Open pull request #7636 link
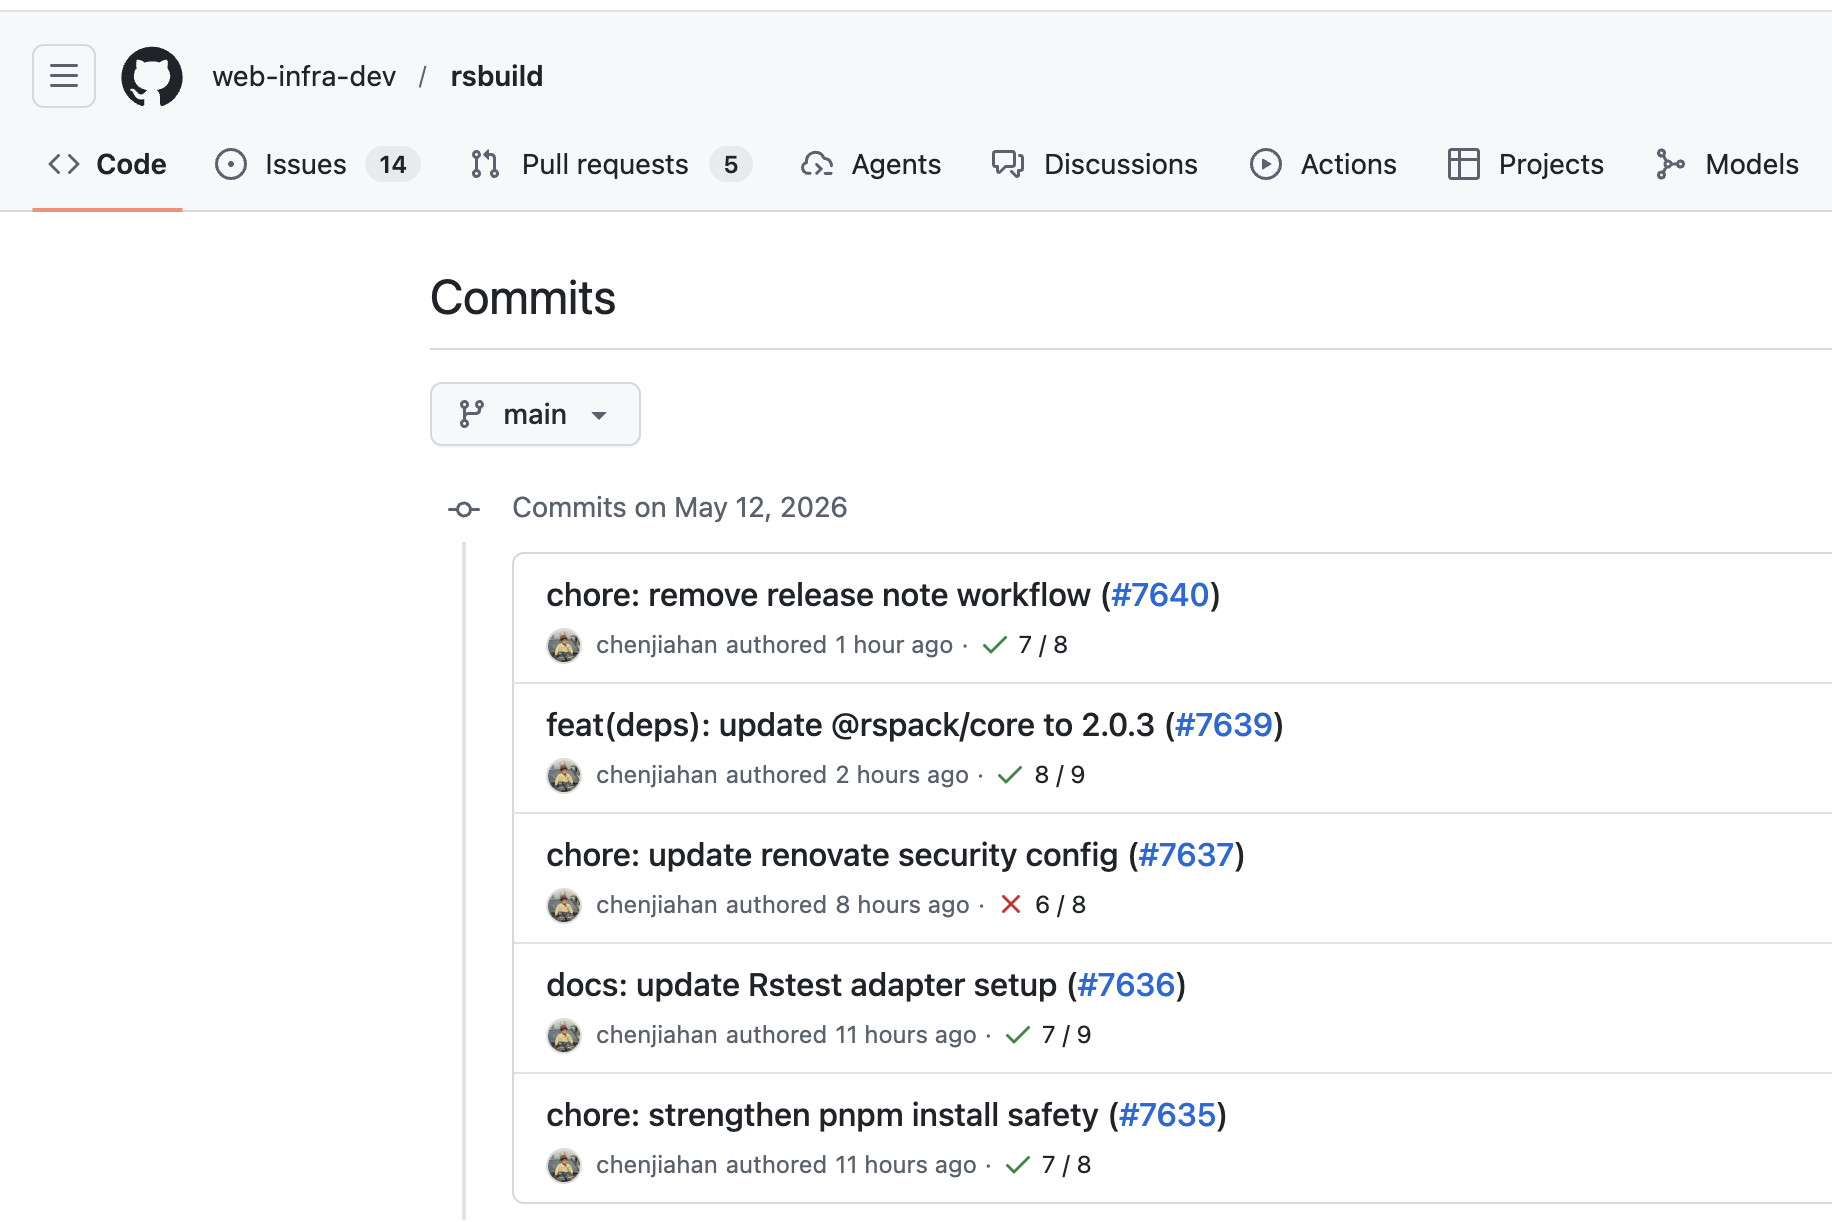Screen dimensions: 1832x1222 click(x=1126, y=985)
